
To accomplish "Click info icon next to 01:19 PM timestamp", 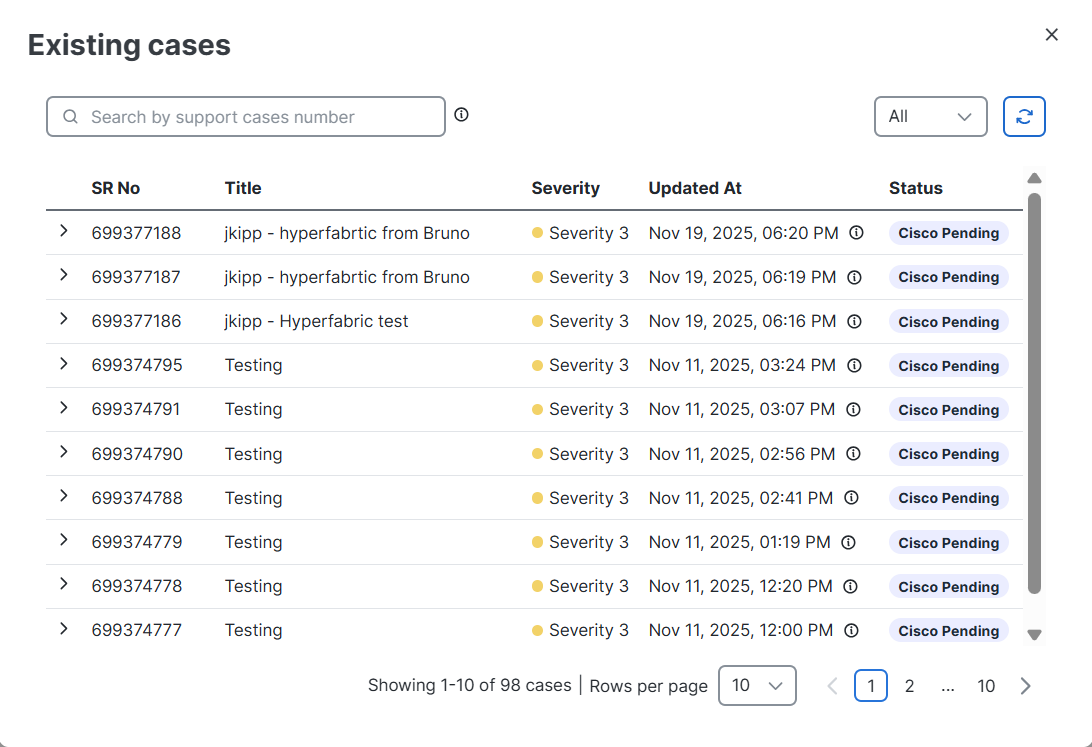I will 848,542.
